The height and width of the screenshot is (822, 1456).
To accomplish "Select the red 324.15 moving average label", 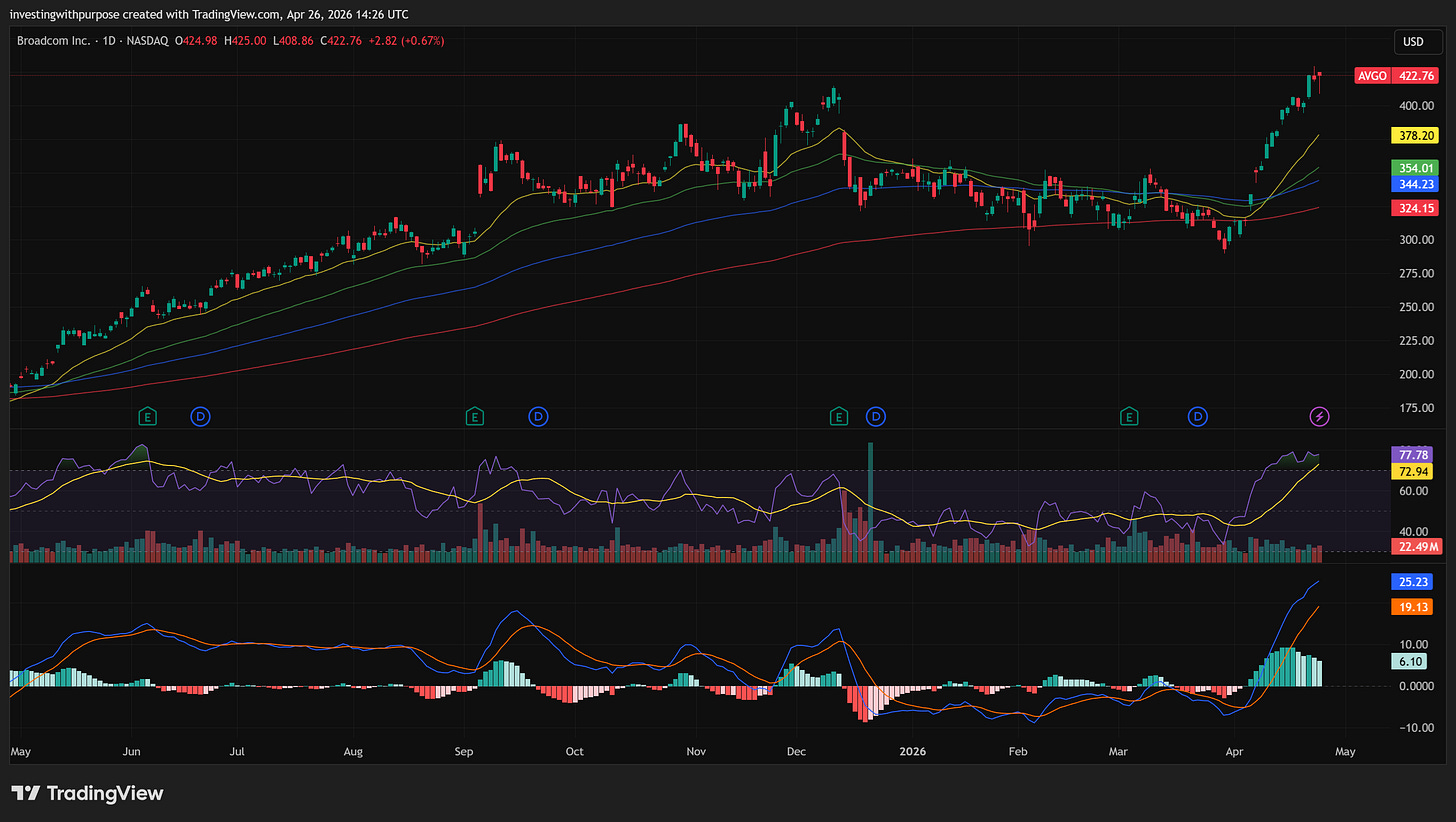I will [1415, 208].
